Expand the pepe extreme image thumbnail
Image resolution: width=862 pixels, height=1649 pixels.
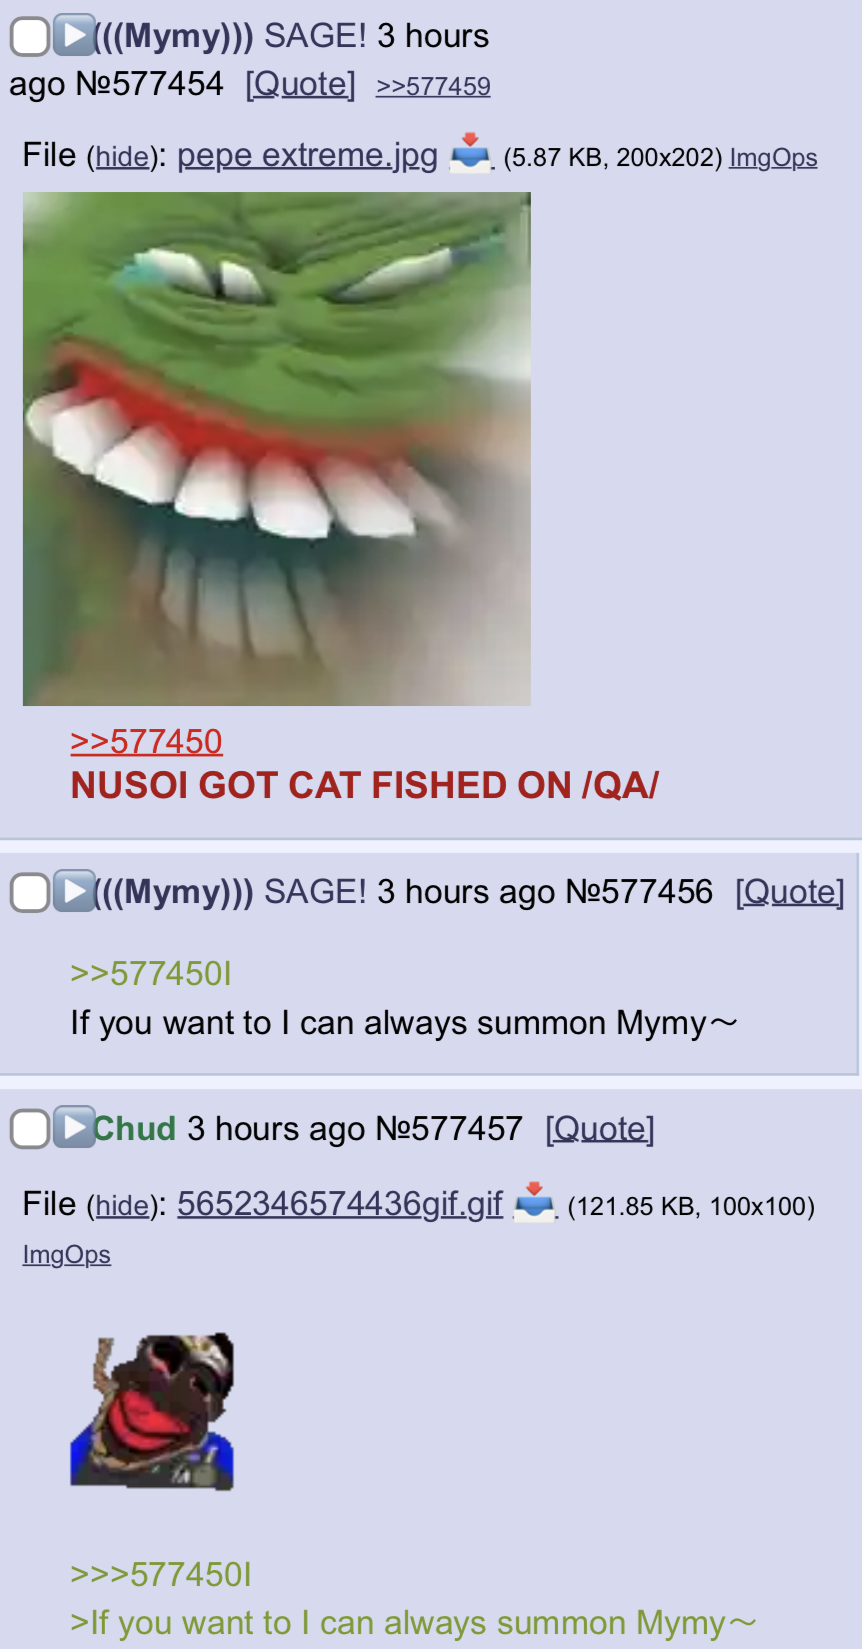pos(277,449)
